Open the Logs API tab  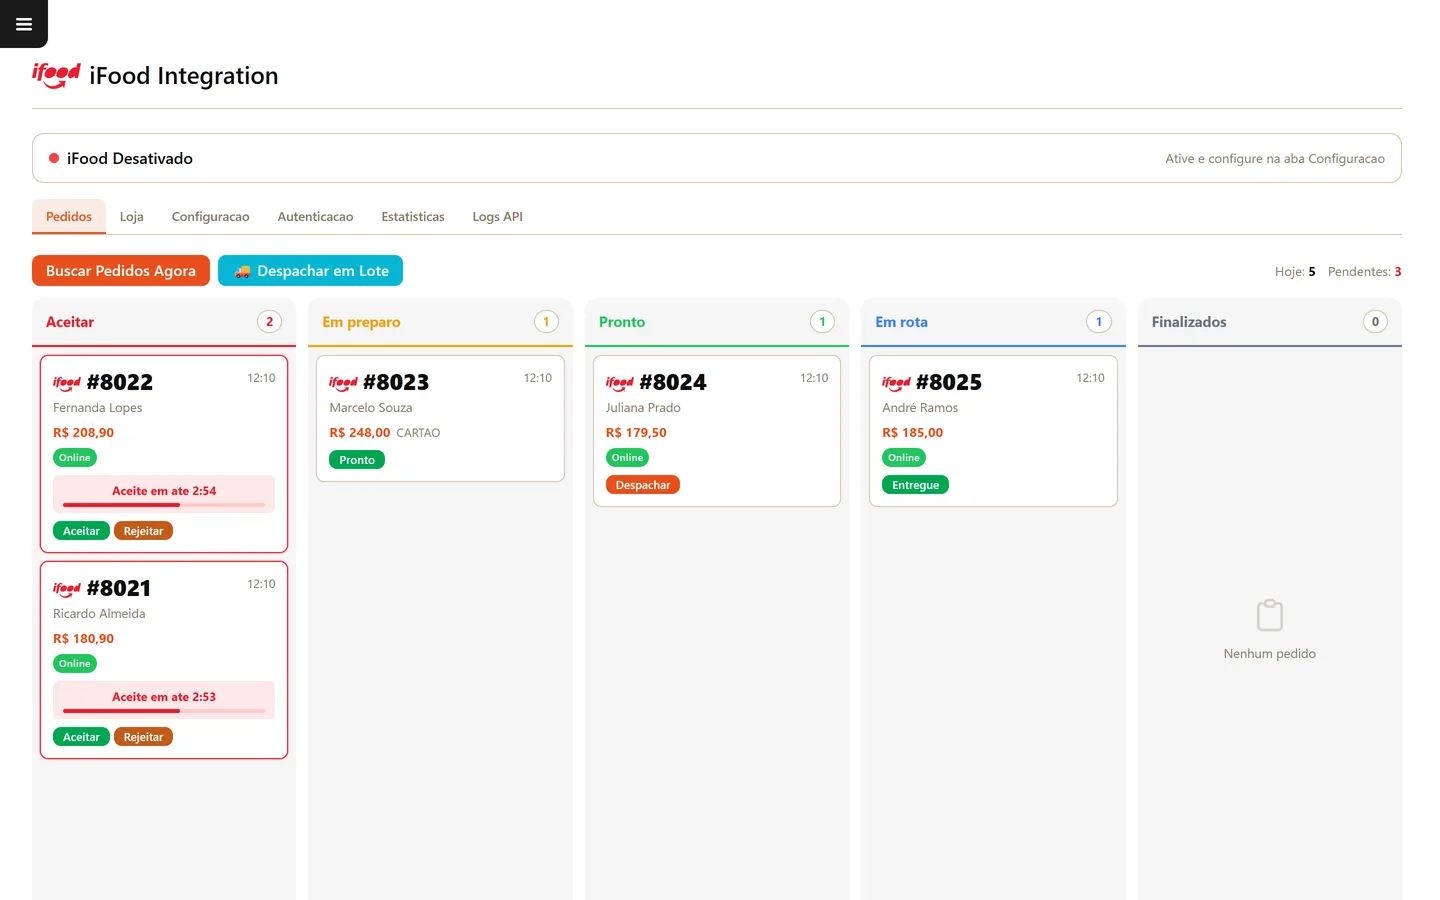pyautogui.click(x=498, y=216)
